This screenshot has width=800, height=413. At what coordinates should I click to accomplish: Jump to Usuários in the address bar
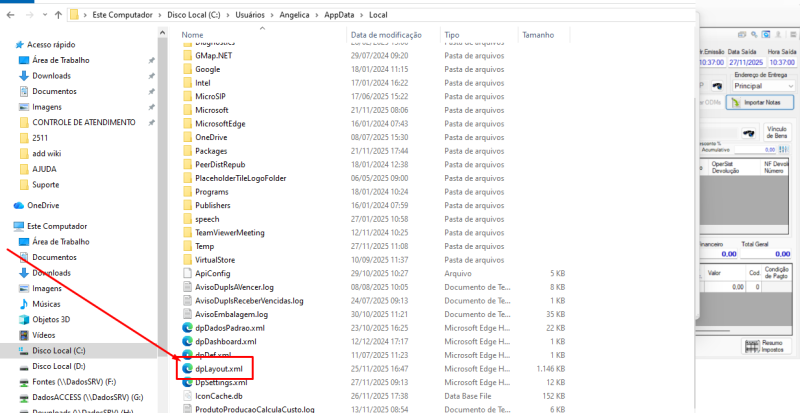(250, 15)
